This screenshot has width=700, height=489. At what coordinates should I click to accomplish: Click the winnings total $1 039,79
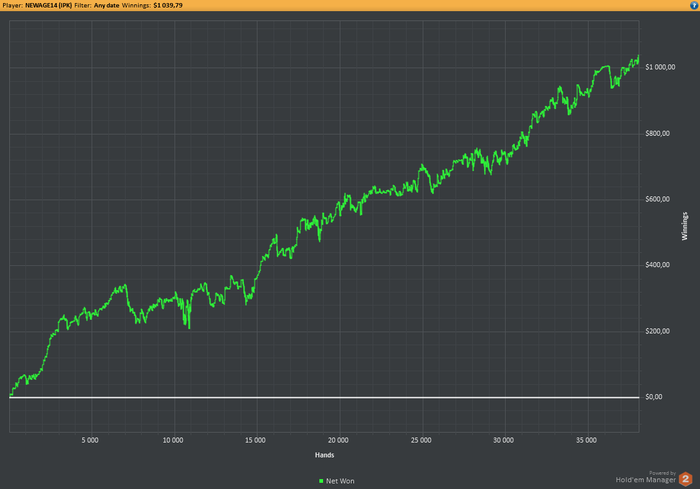coord(168,5)
